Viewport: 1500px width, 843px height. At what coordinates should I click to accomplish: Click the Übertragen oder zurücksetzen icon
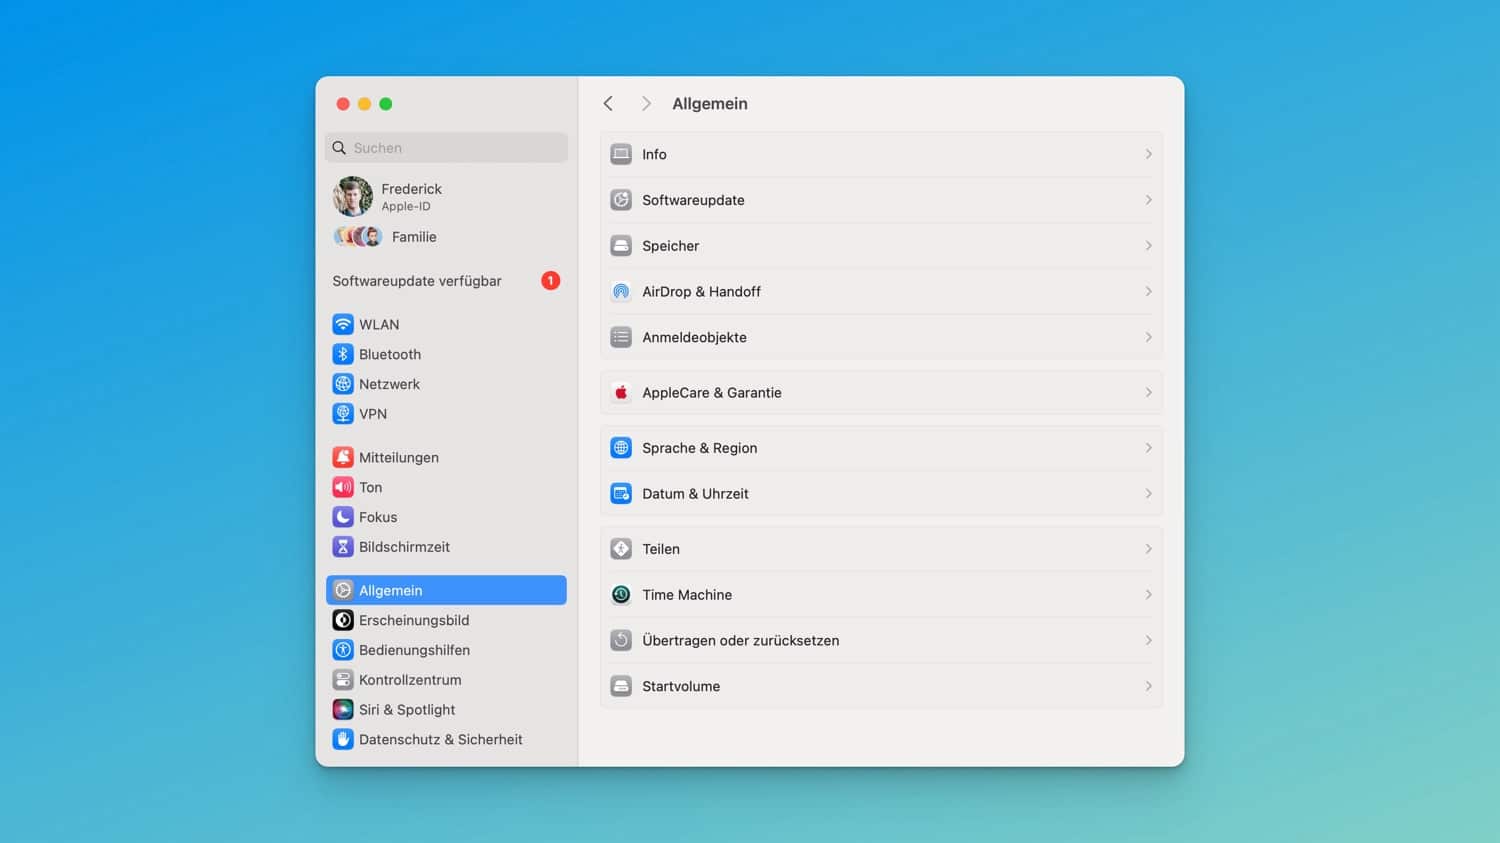[621, 640]
